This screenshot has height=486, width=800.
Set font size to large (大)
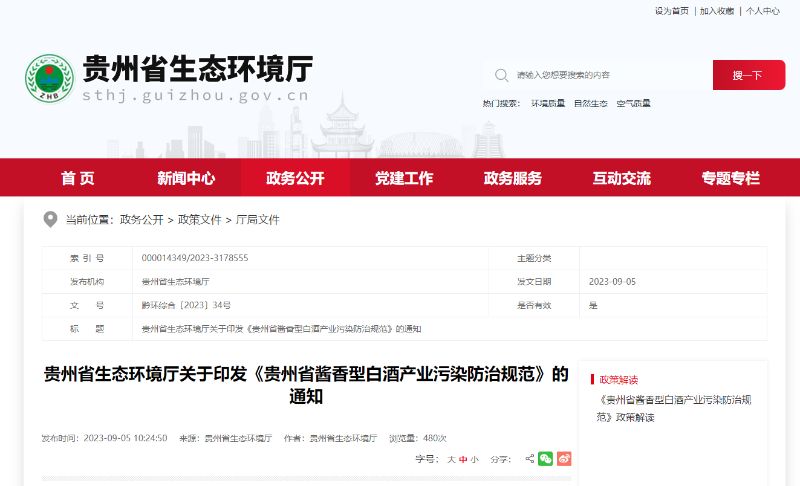(451, 460)
